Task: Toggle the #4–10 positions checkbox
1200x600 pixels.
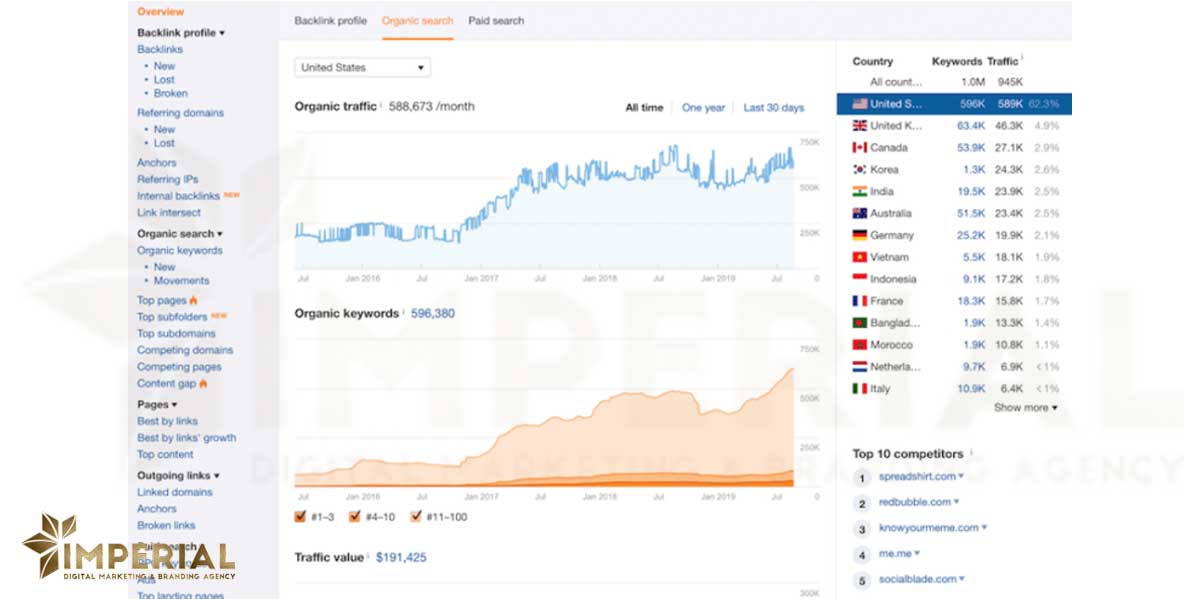Action: pos(355,517)
